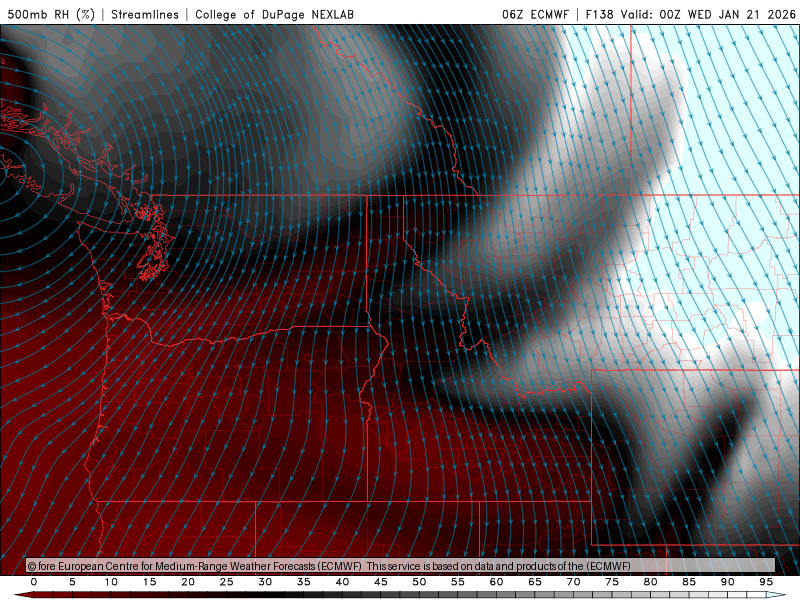Viewport: 800px width, 600px height.
Task: Click the "F138" forecast hour label
Action: click(599, 14)
